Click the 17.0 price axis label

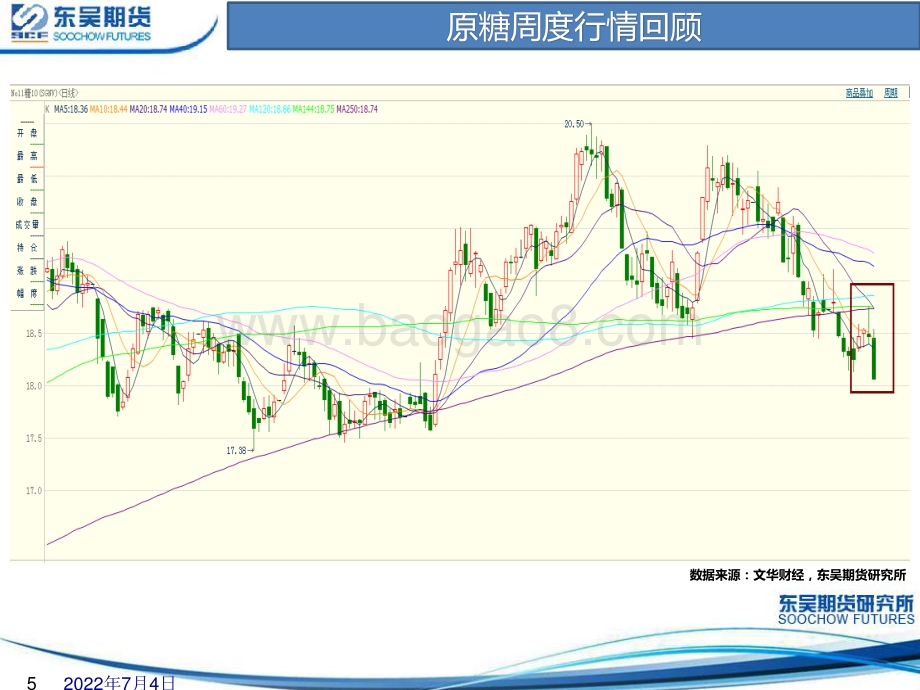(33, 491)
